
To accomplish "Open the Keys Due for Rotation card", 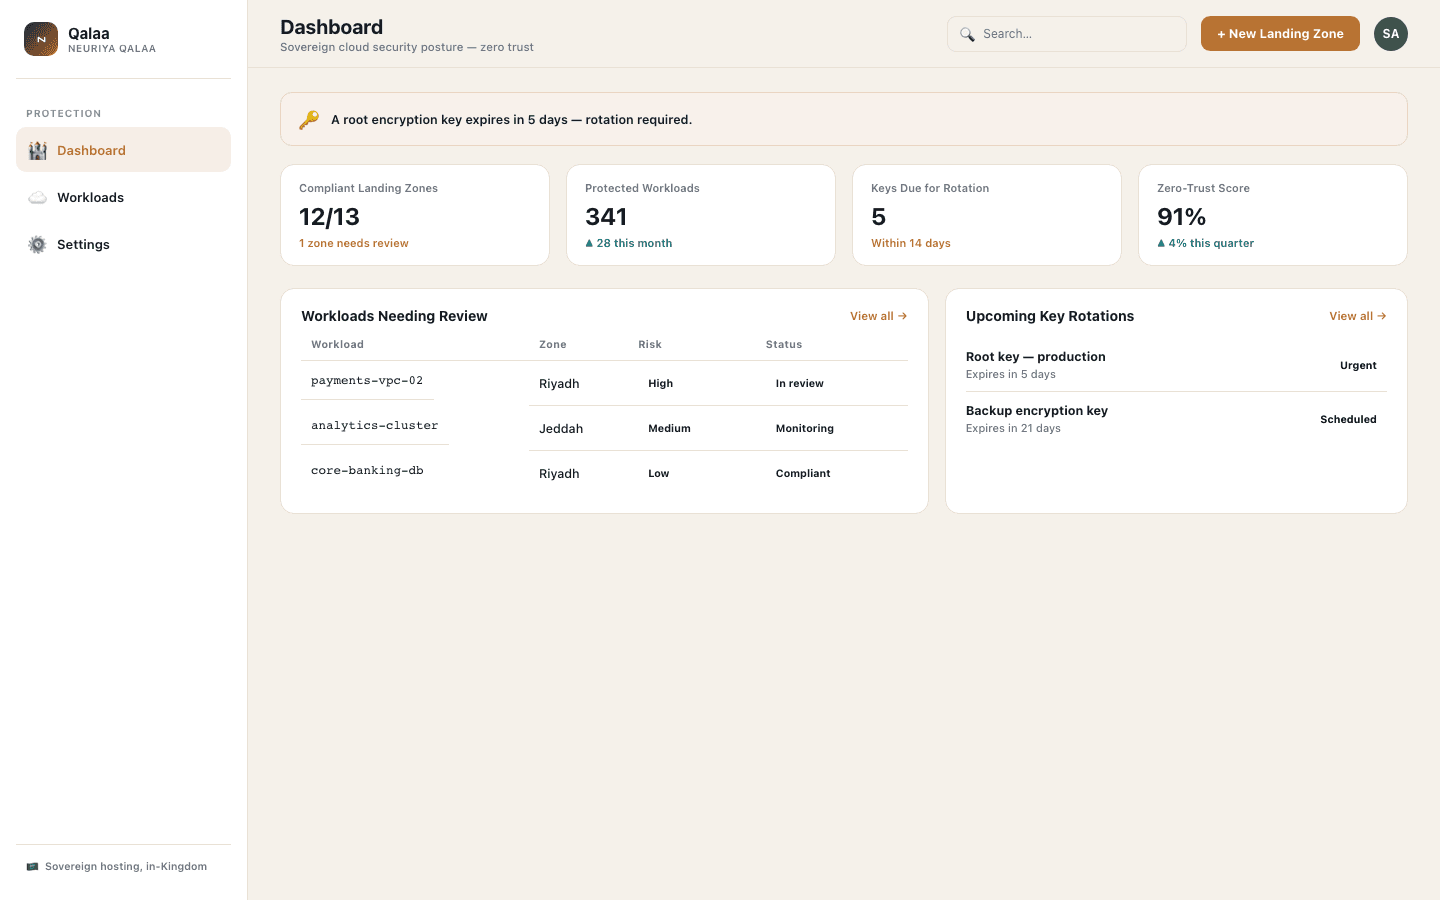I will pos(987,215).
